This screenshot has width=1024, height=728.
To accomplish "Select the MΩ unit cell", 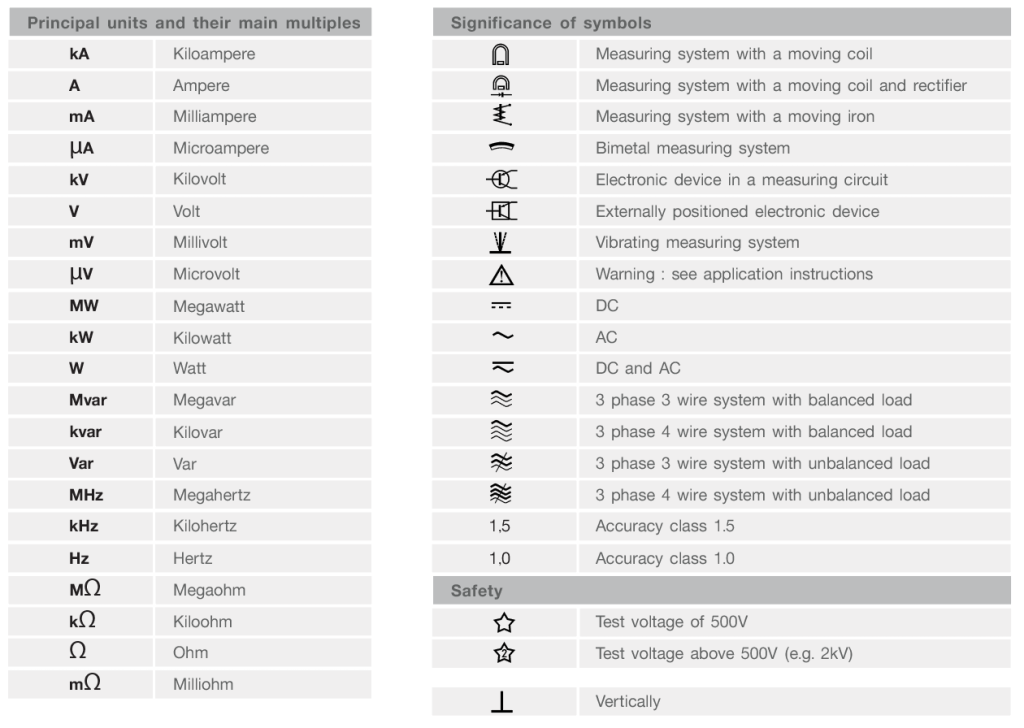I will 81,590.
